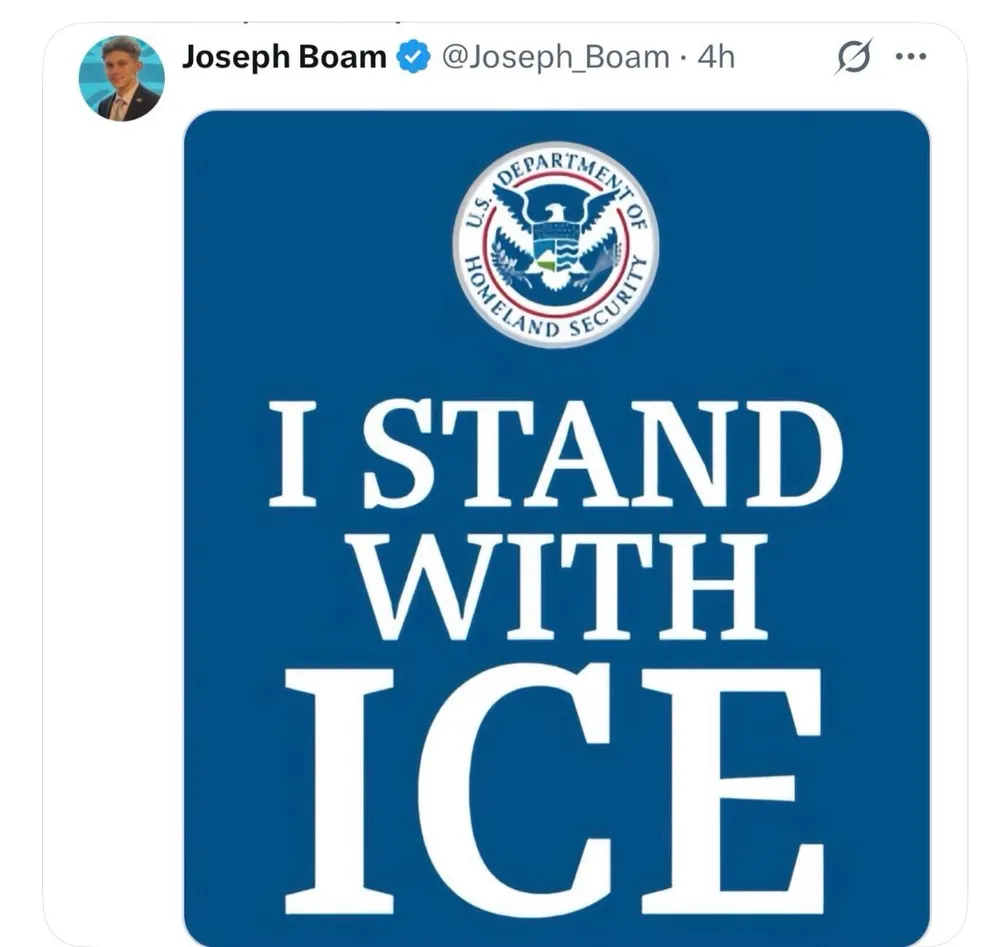
Task: Open the three-dot more options menu
Action: tap(911, 57)
